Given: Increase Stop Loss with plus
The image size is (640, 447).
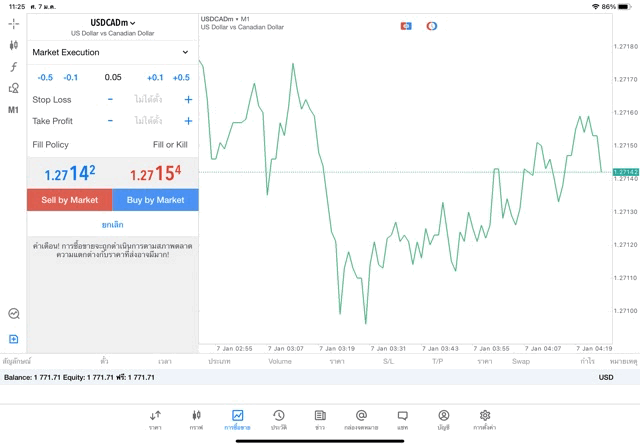Looking at the screenshot, I should click(188, 99).
